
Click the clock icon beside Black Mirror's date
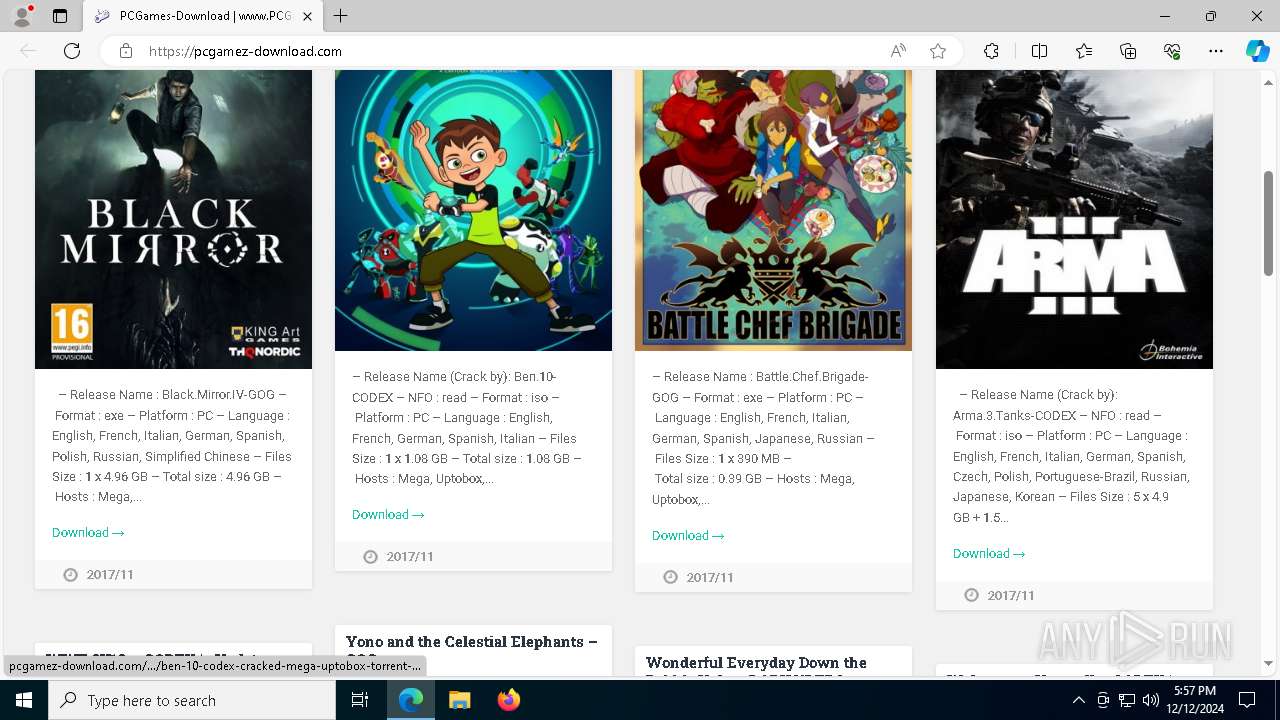[70, 575]
